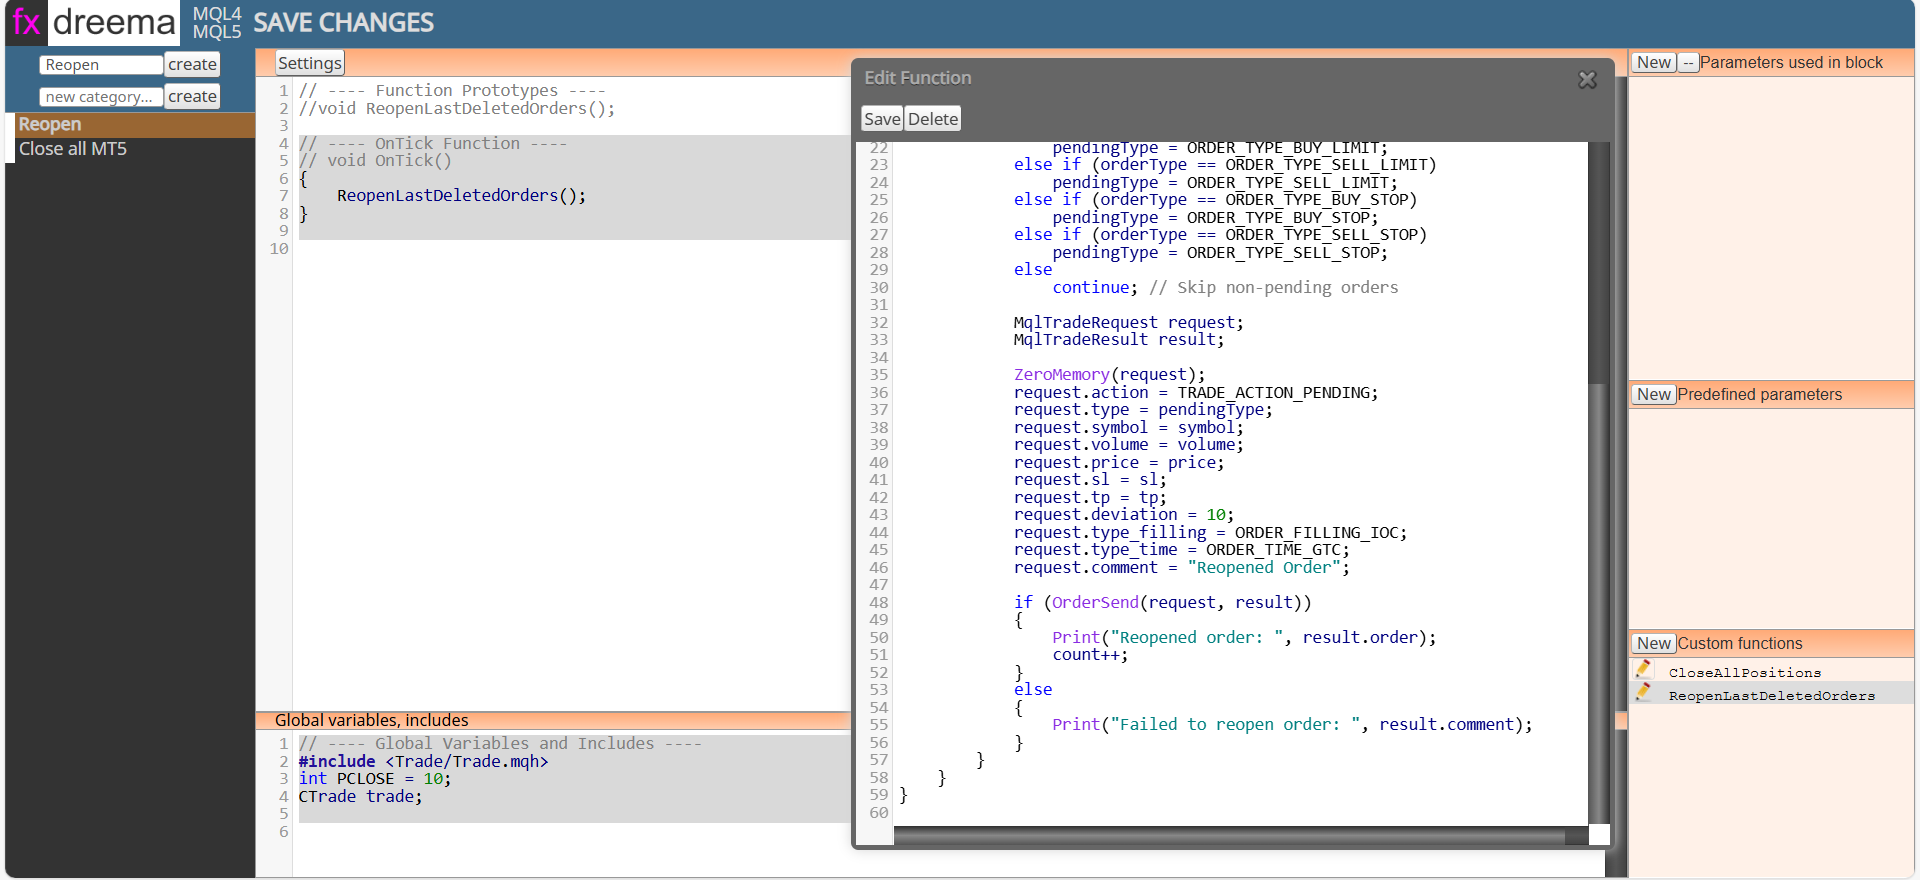Screen dimensions: 1920x880
Task: Click create next to Reopen field
Action: pos(192,64)
